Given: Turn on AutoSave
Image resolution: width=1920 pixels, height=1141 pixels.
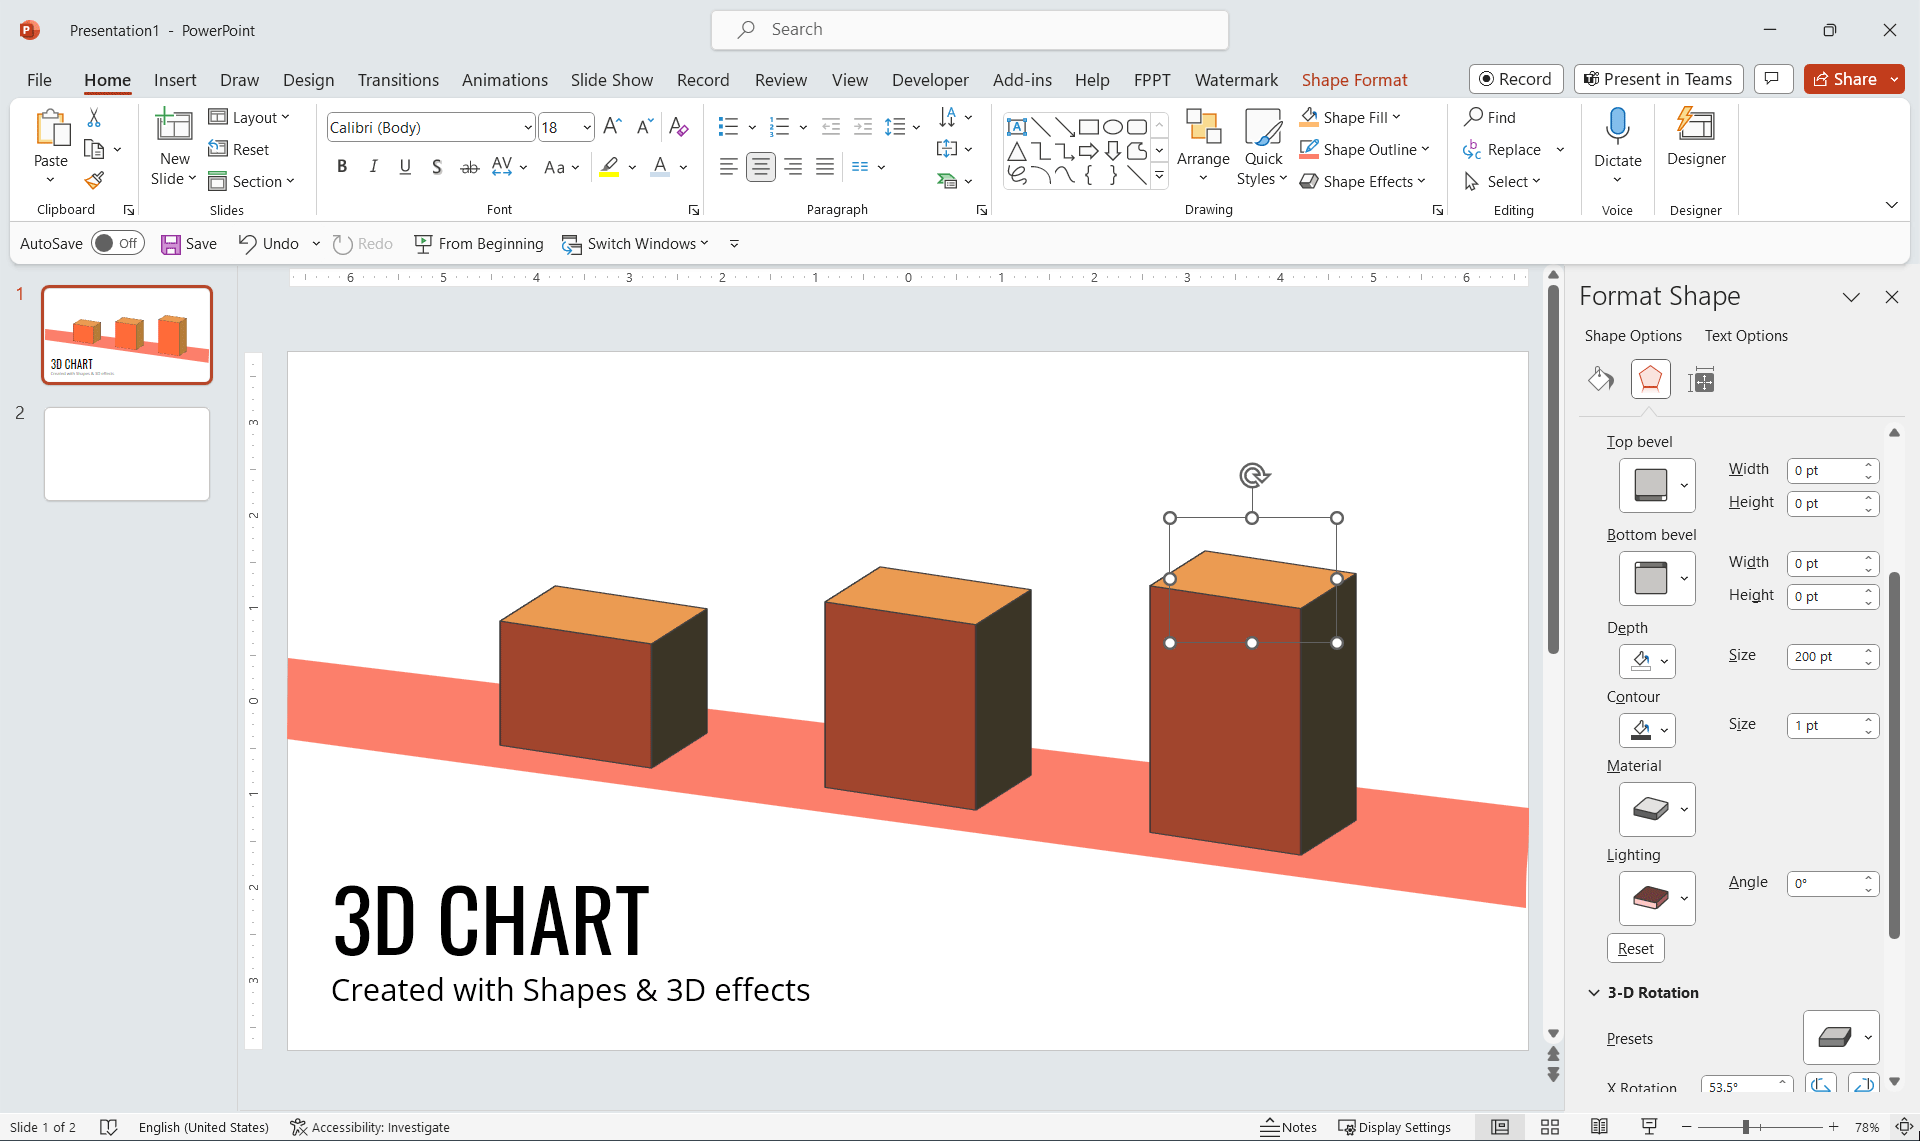Looking at the screenshot, I should tap(117, 243).
